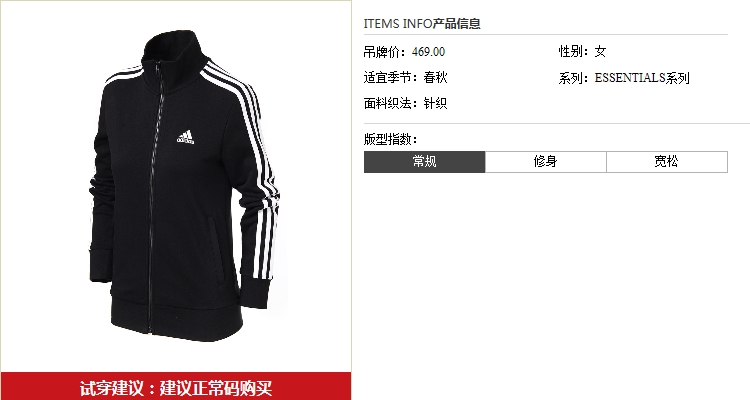
Task: Click the jacket's ribbed bottom hem
Action: tap(176, 320)
